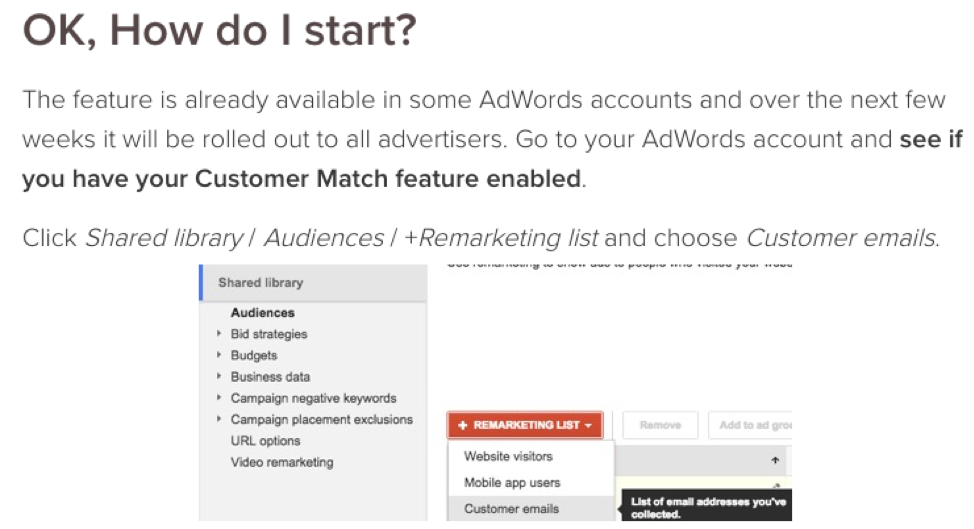Viewport: 974px width, 529px height.
Task: Click the Add to ad group button
Action: tap(750, 425)
